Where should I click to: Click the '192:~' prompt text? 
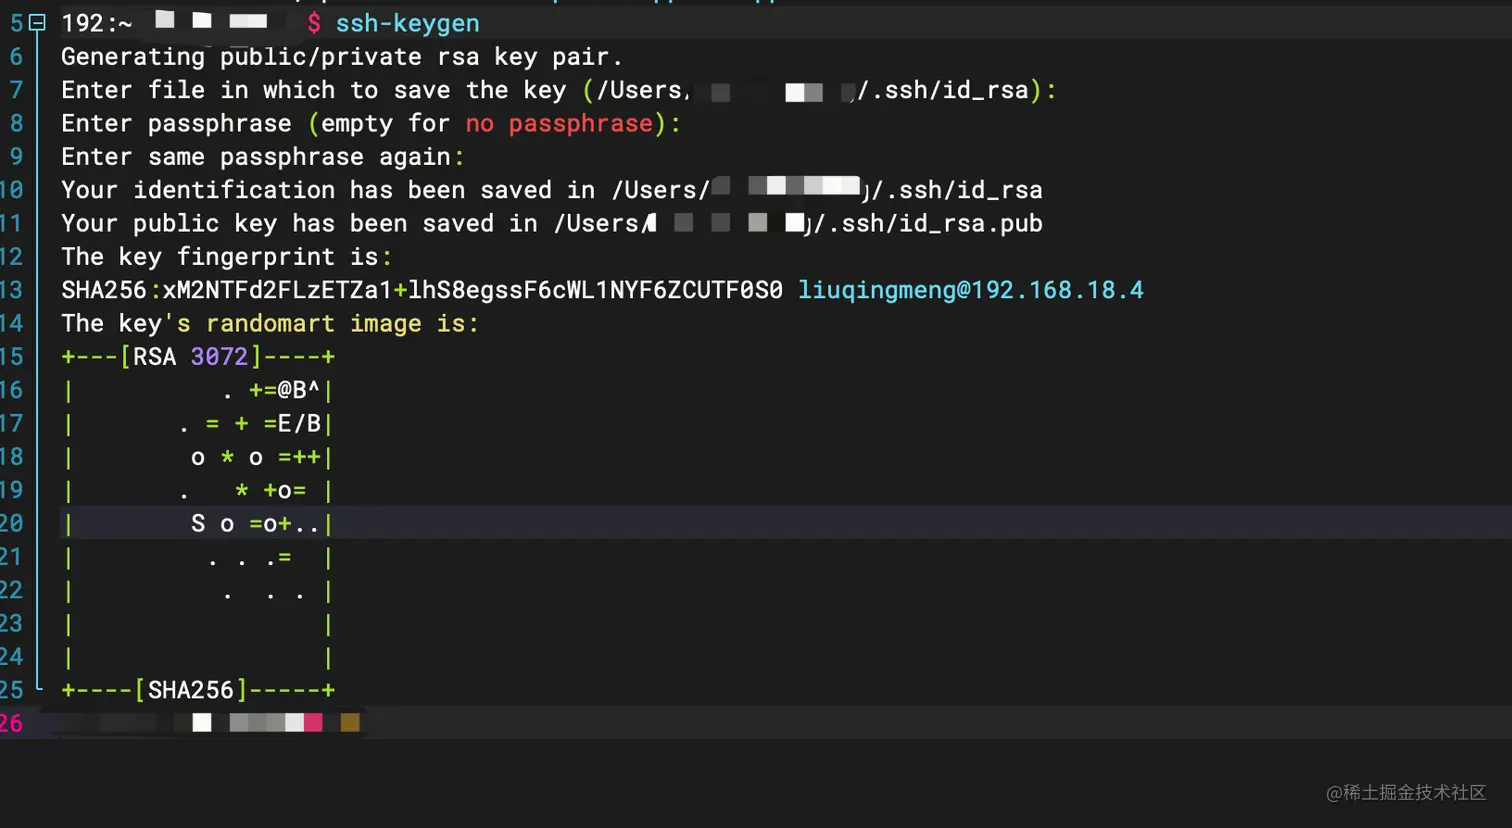97,23
